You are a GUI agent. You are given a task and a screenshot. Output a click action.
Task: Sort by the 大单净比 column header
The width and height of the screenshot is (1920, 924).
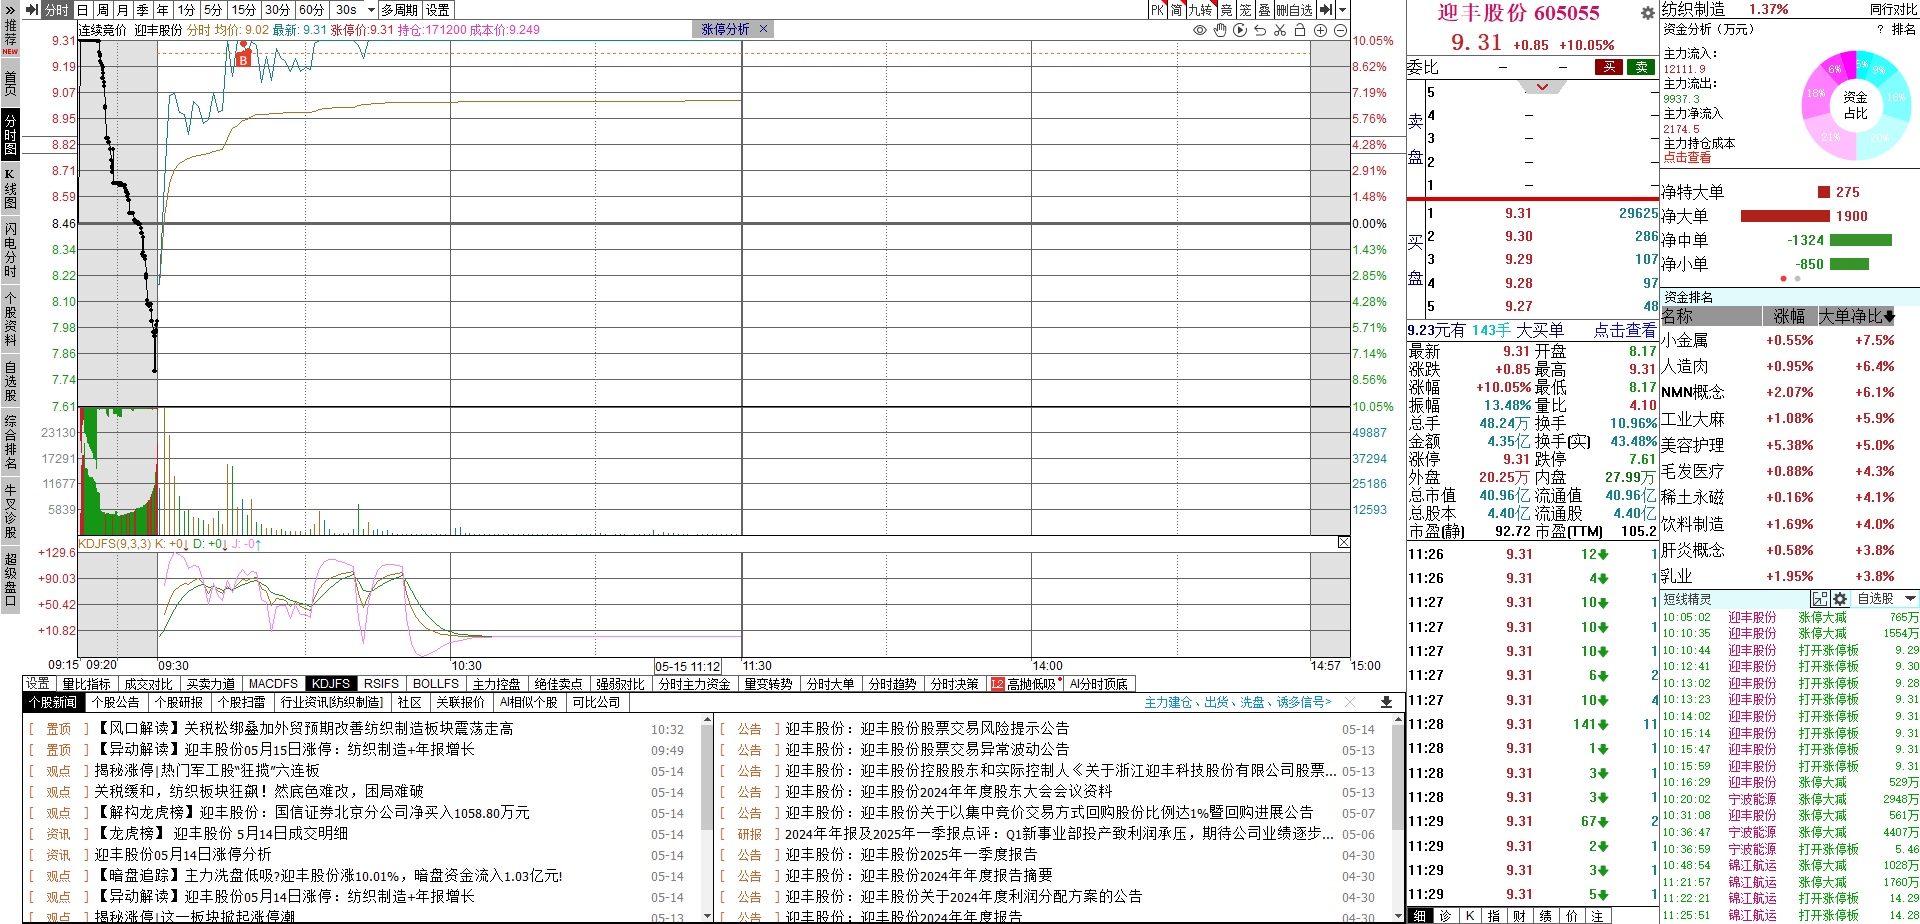1856,316
